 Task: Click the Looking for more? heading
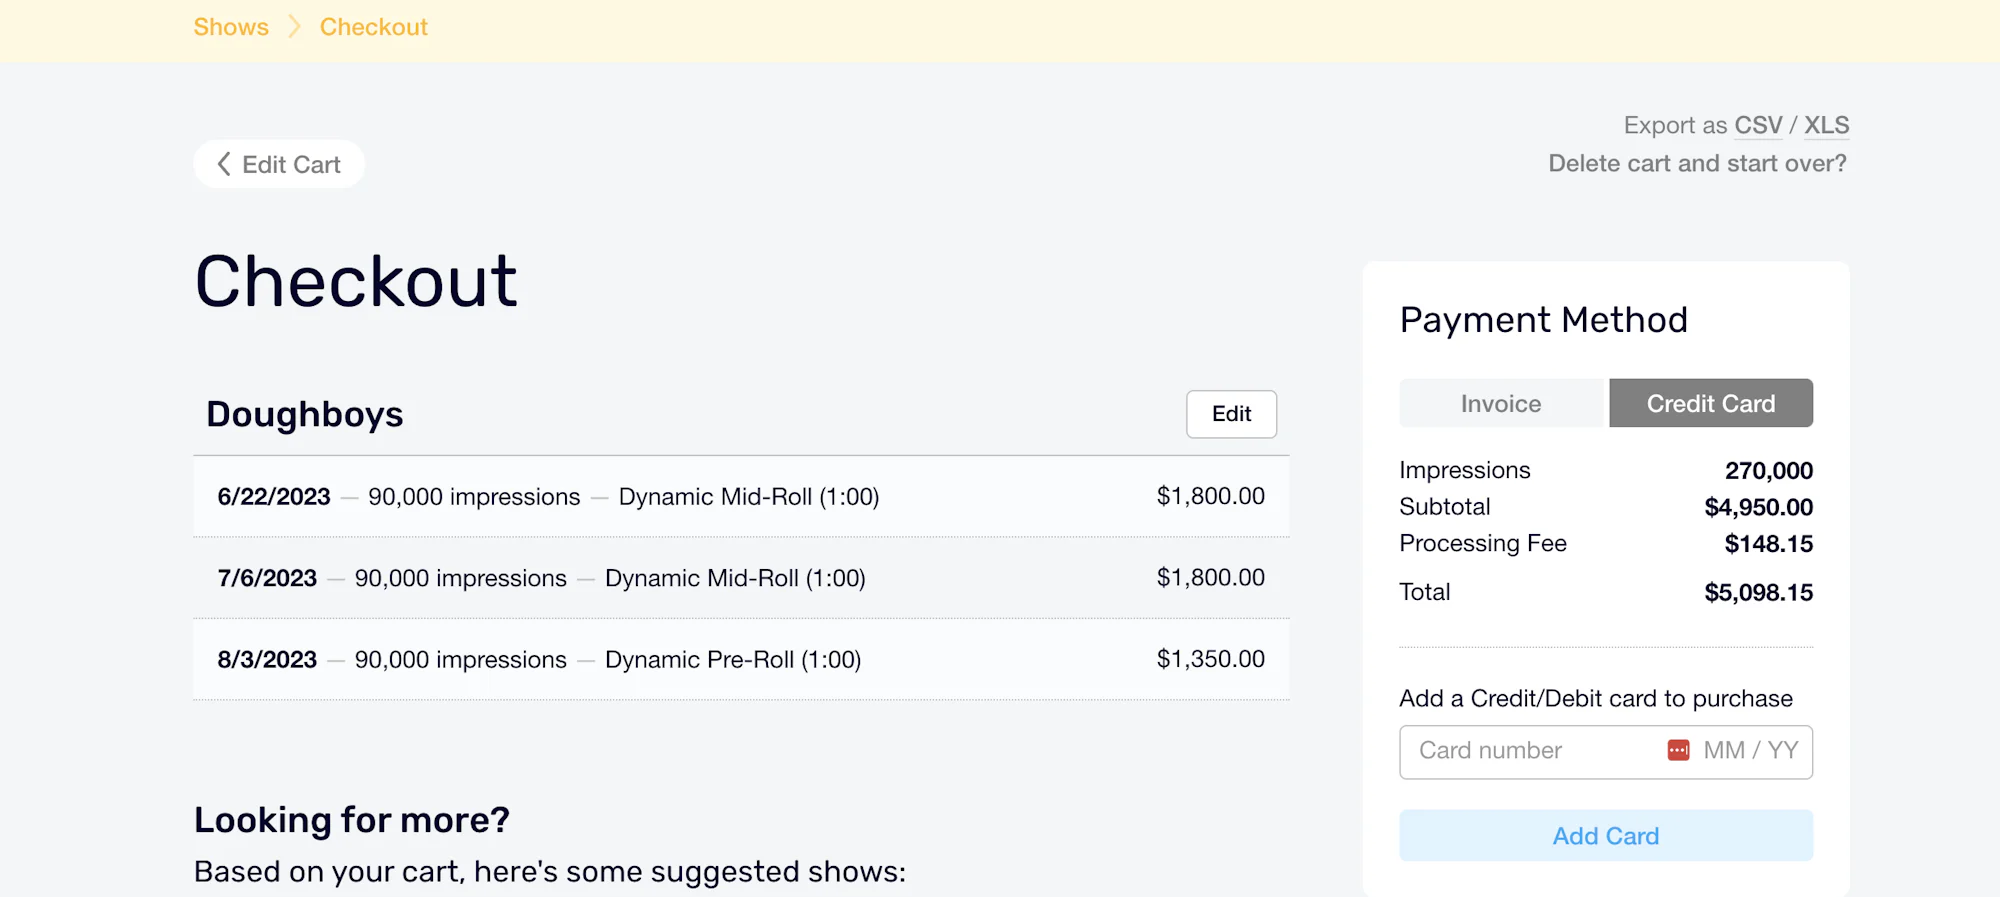click(352, 820)
